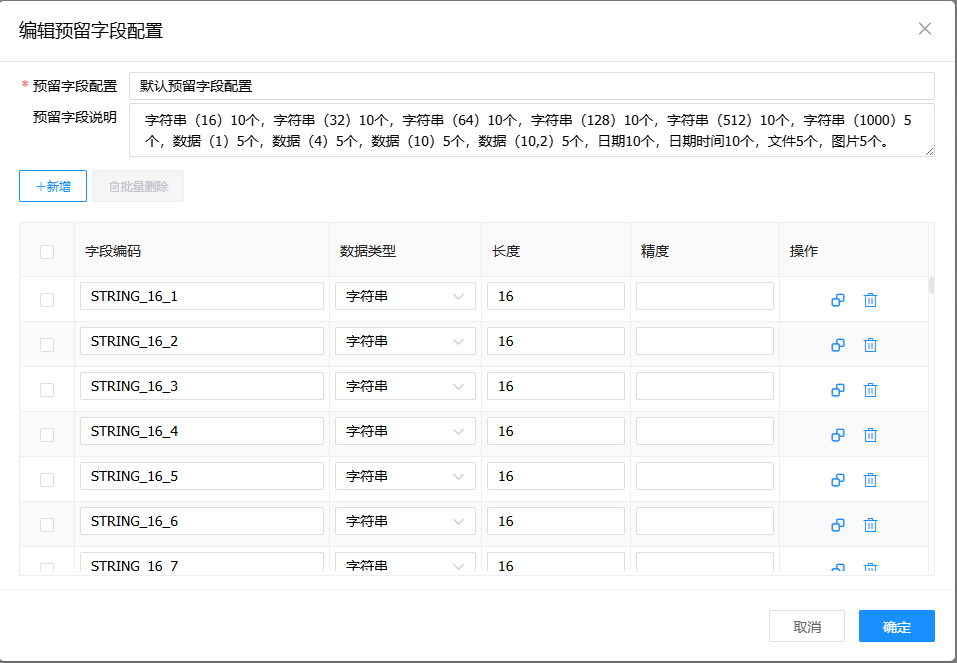Copy the STRING_16_2 row
This screenshot has width=957, height=663.
838,345
